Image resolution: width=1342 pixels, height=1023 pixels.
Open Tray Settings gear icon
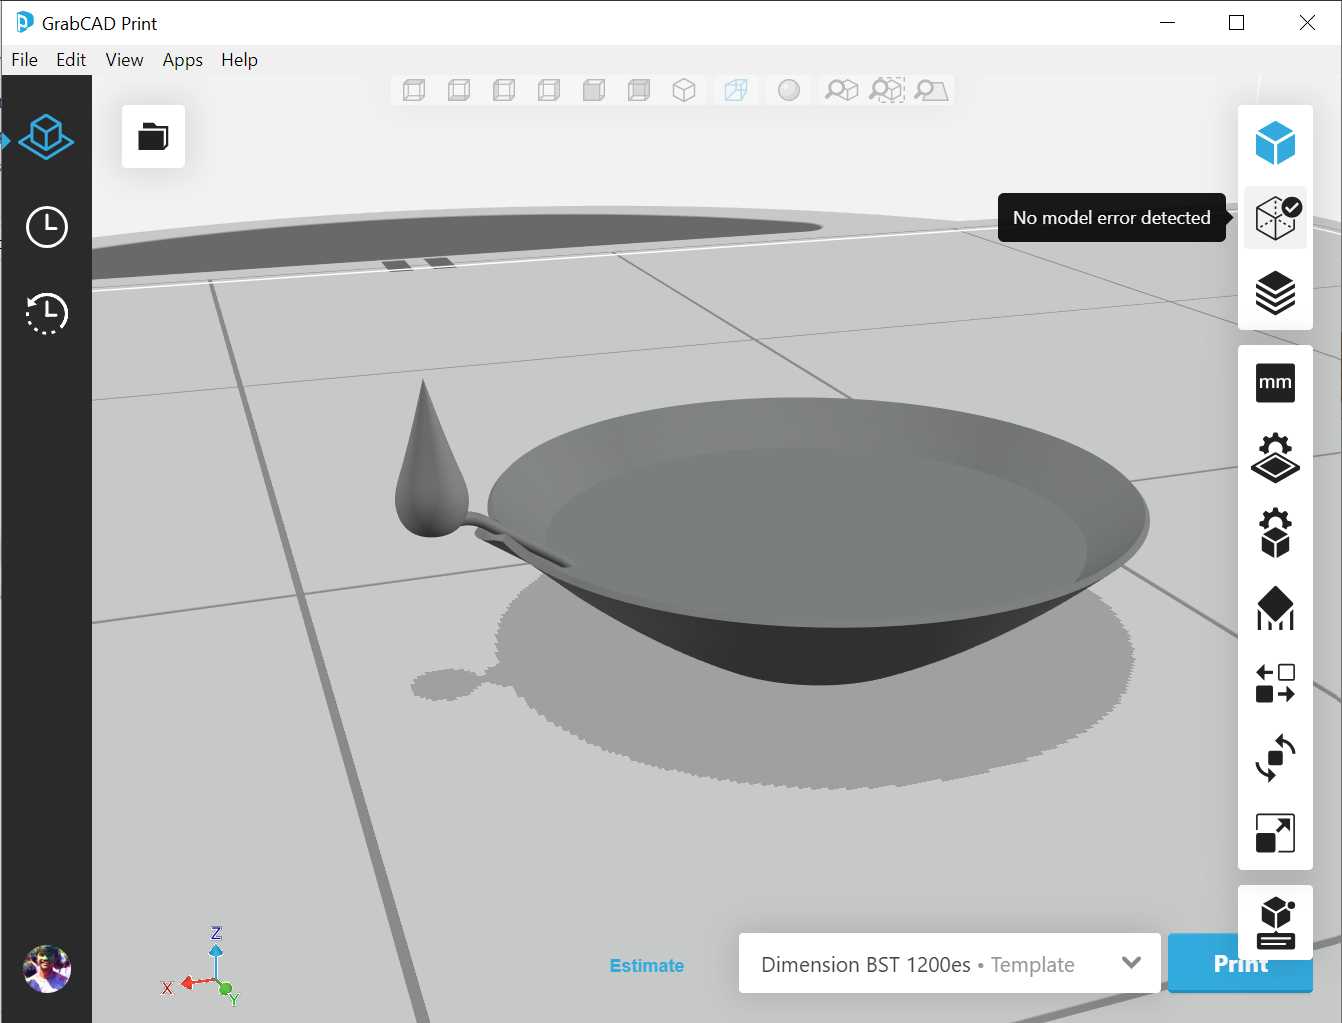click(1275, 458)
